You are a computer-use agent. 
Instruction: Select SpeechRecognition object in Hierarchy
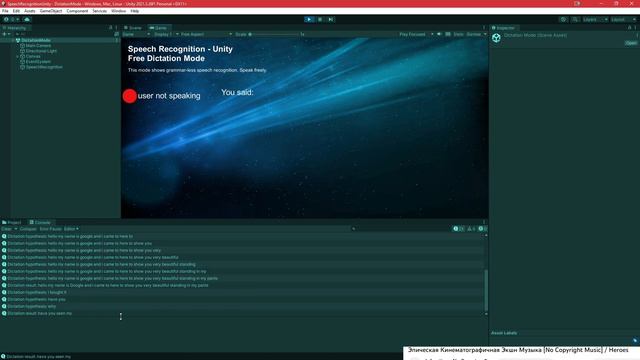[44, 67]
